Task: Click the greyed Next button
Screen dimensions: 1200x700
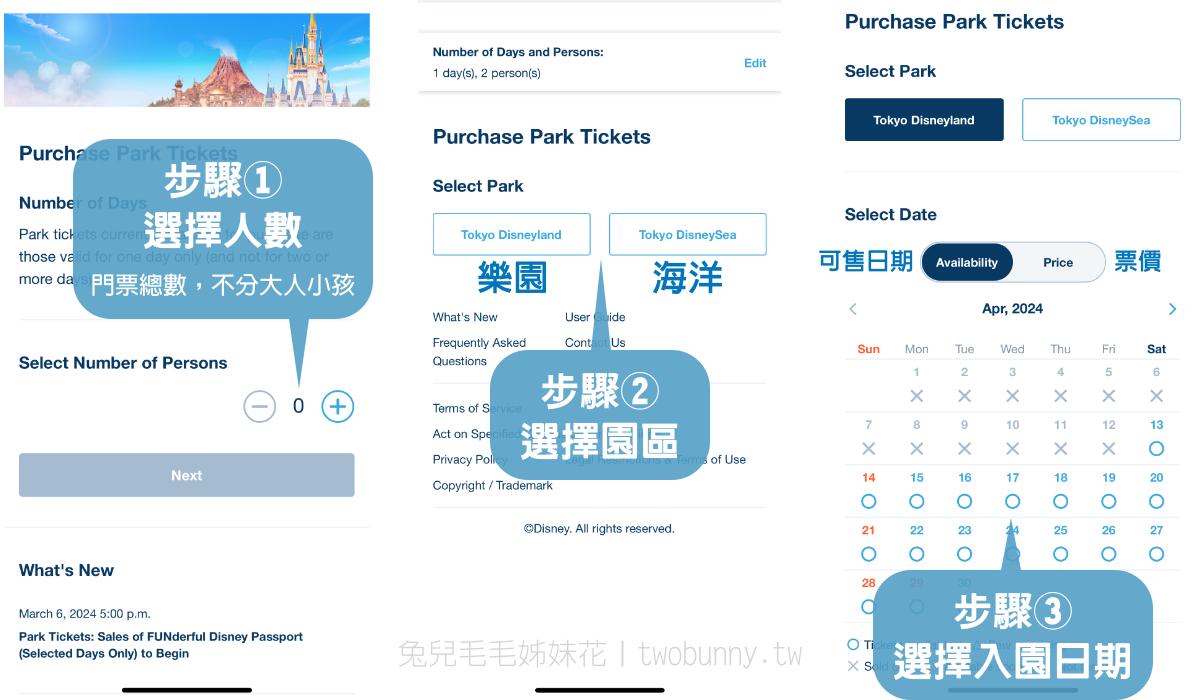Action: (x=187, y=475)
